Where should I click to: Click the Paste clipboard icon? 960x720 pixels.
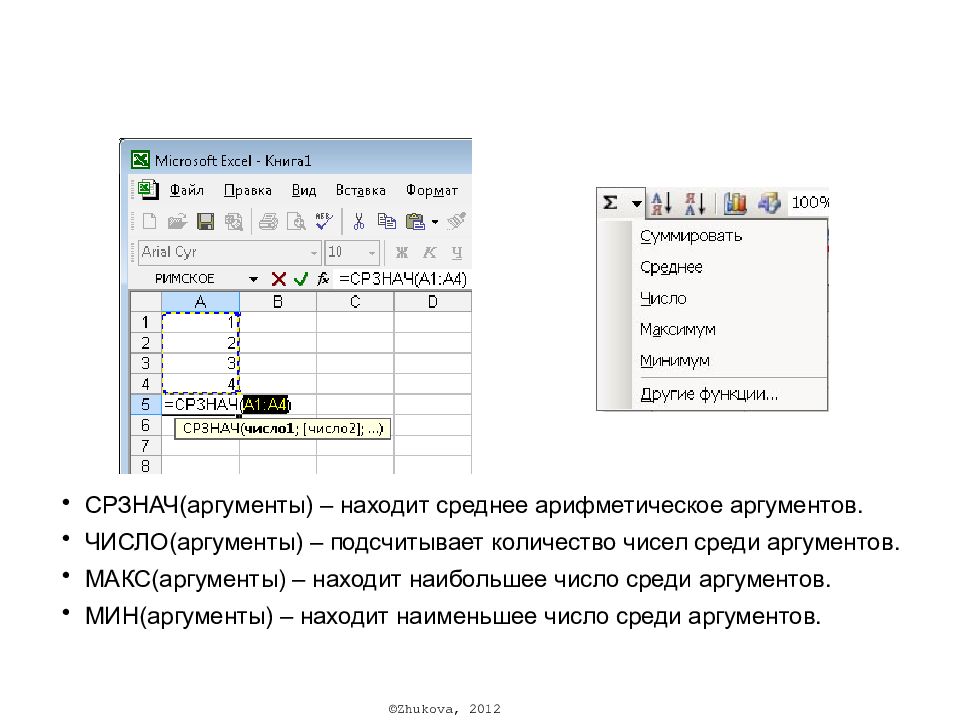pyautogui.click(x=415, y=221)
